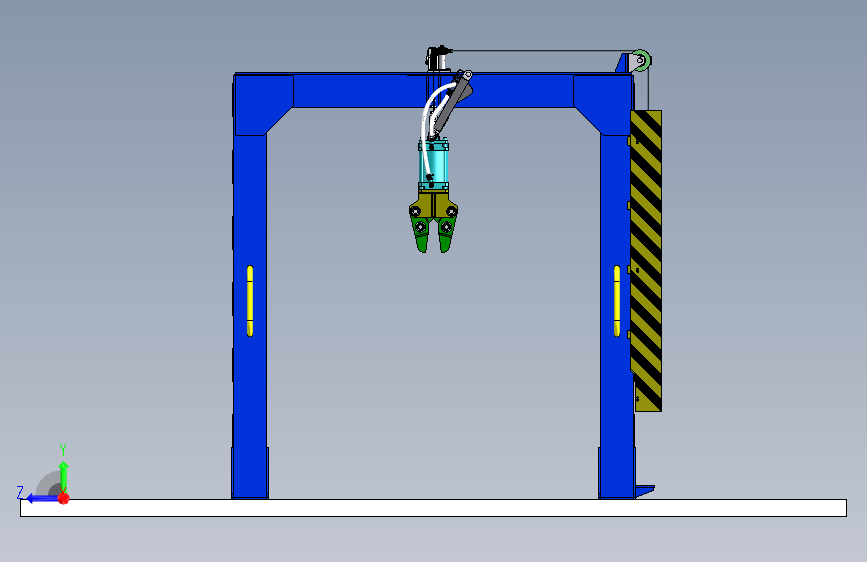This screenshot has height=562, width=867.
Task: Select the yellow slot on the left column
Action: 250,300
